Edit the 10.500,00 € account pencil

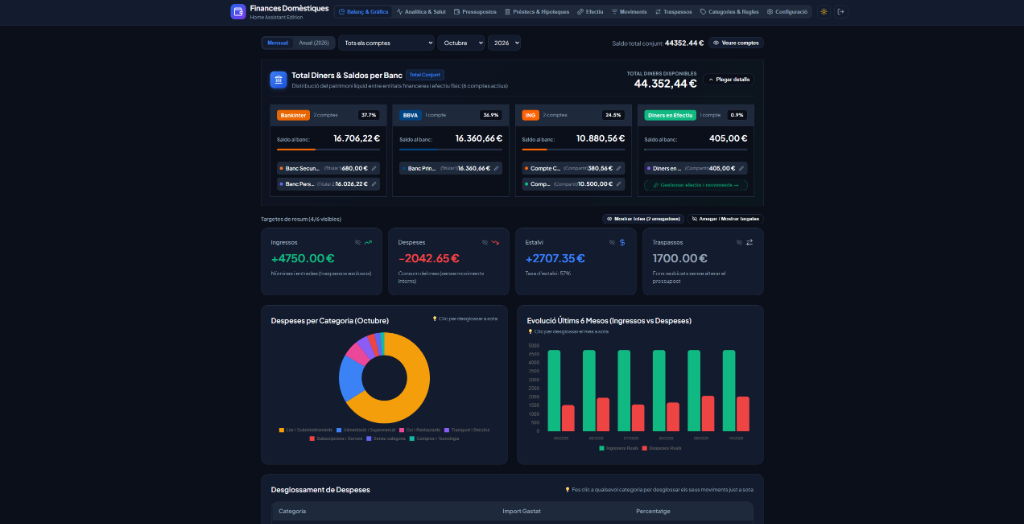619,184
